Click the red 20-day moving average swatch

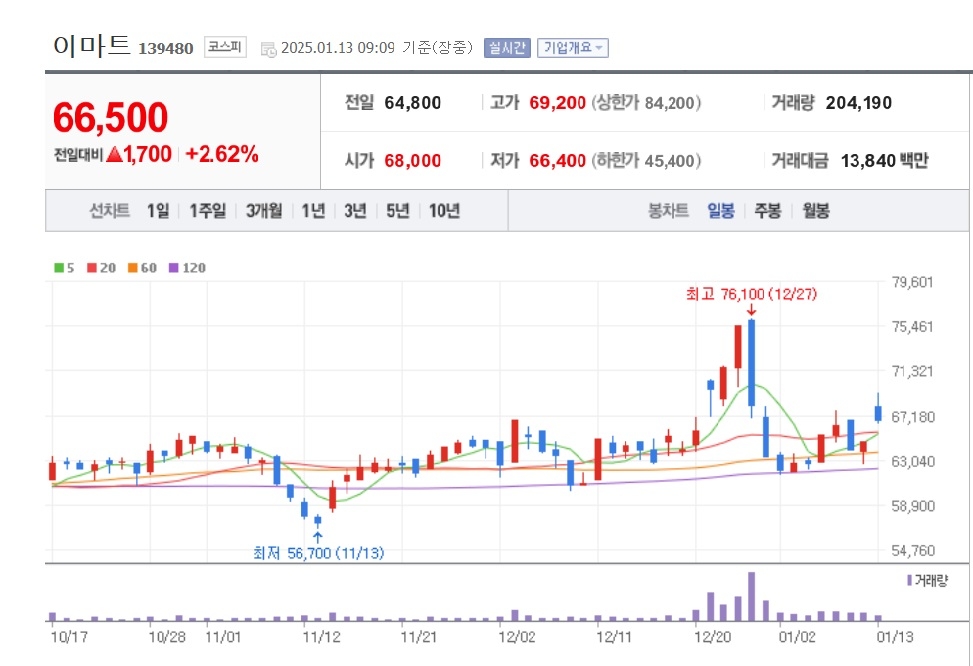(x=92, y=268)
